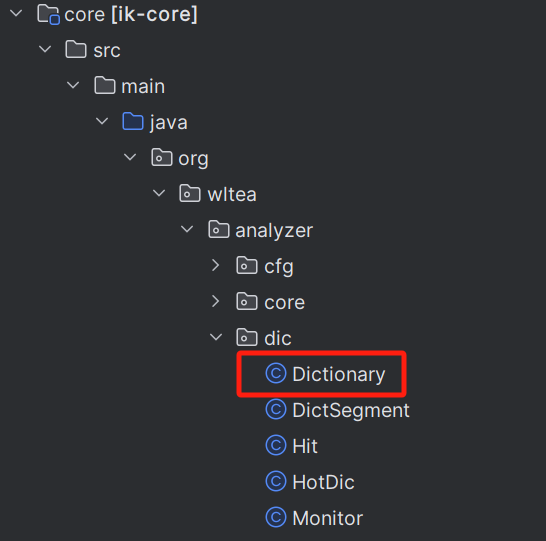Click the Dictionary class icon
Image resolution: width=546 pixels, height=541 pixels.
pyautogui.click(x=276, y=374)
